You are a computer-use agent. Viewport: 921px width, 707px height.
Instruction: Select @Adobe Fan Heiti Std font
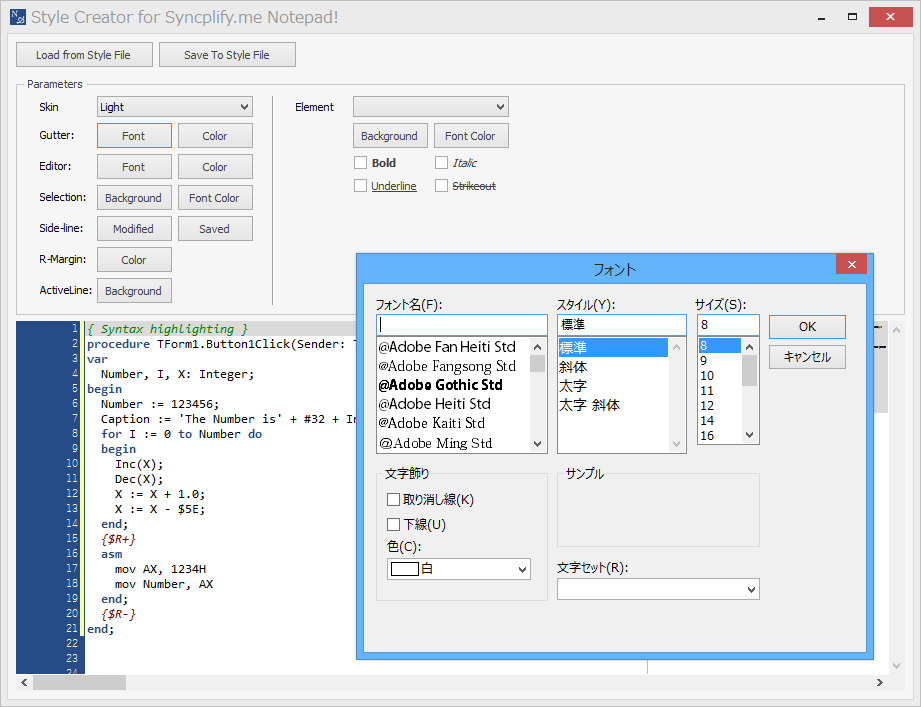448,347
